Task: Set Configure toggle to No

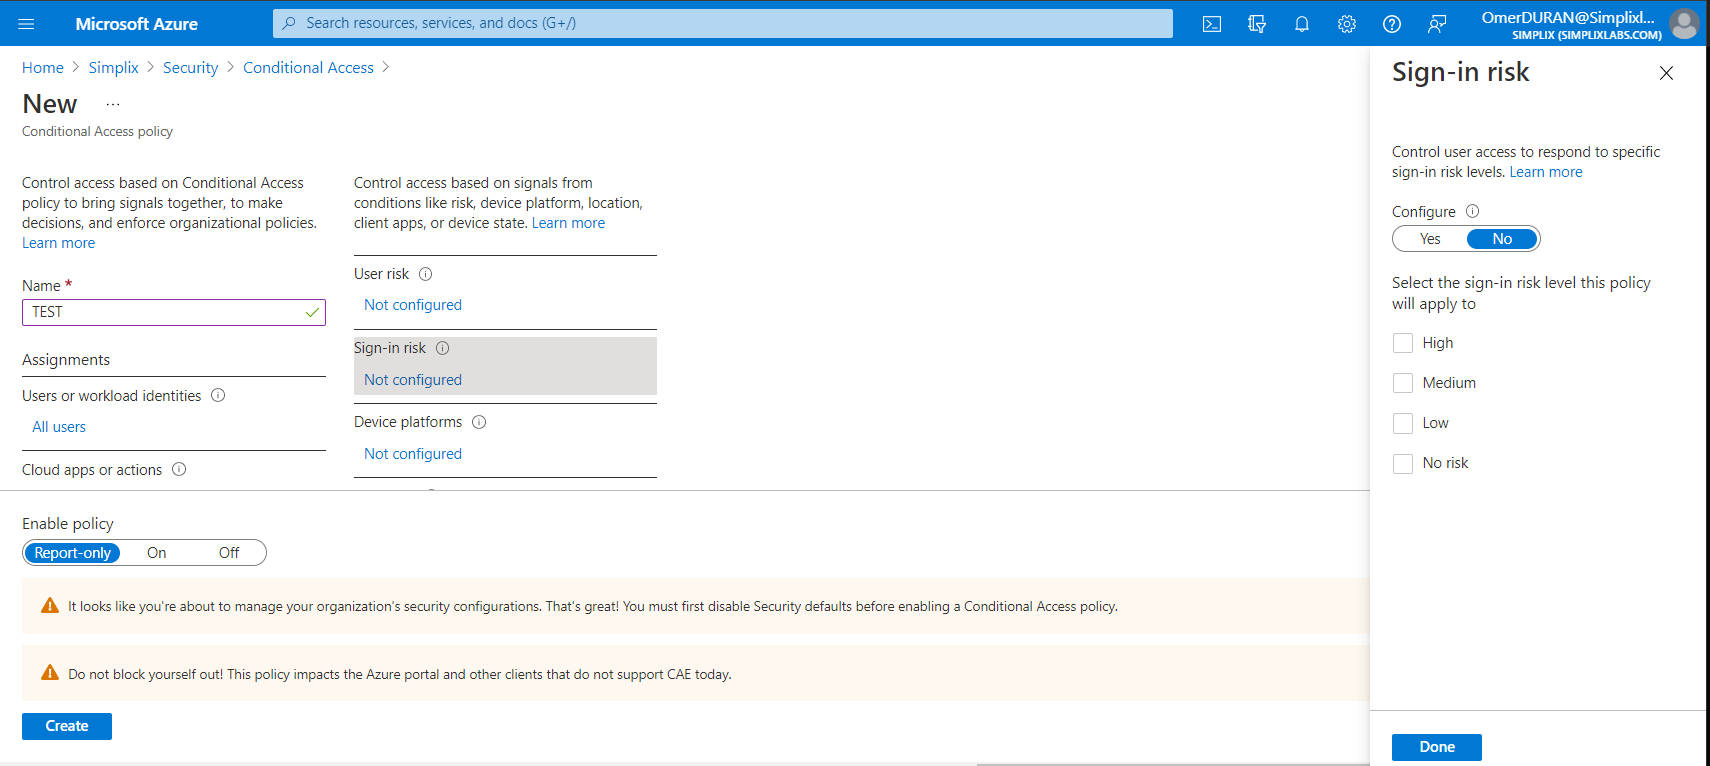Action: pyautogui.click(x=1502, y=239)
